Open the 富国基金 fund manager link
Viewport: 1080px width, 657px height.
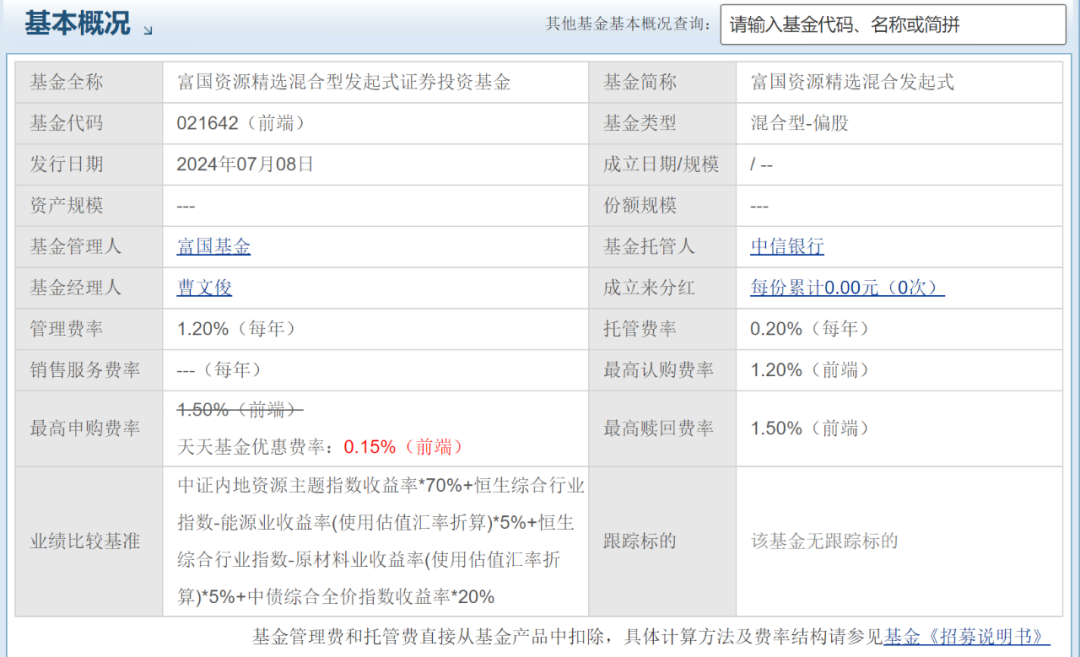(214, 247)
